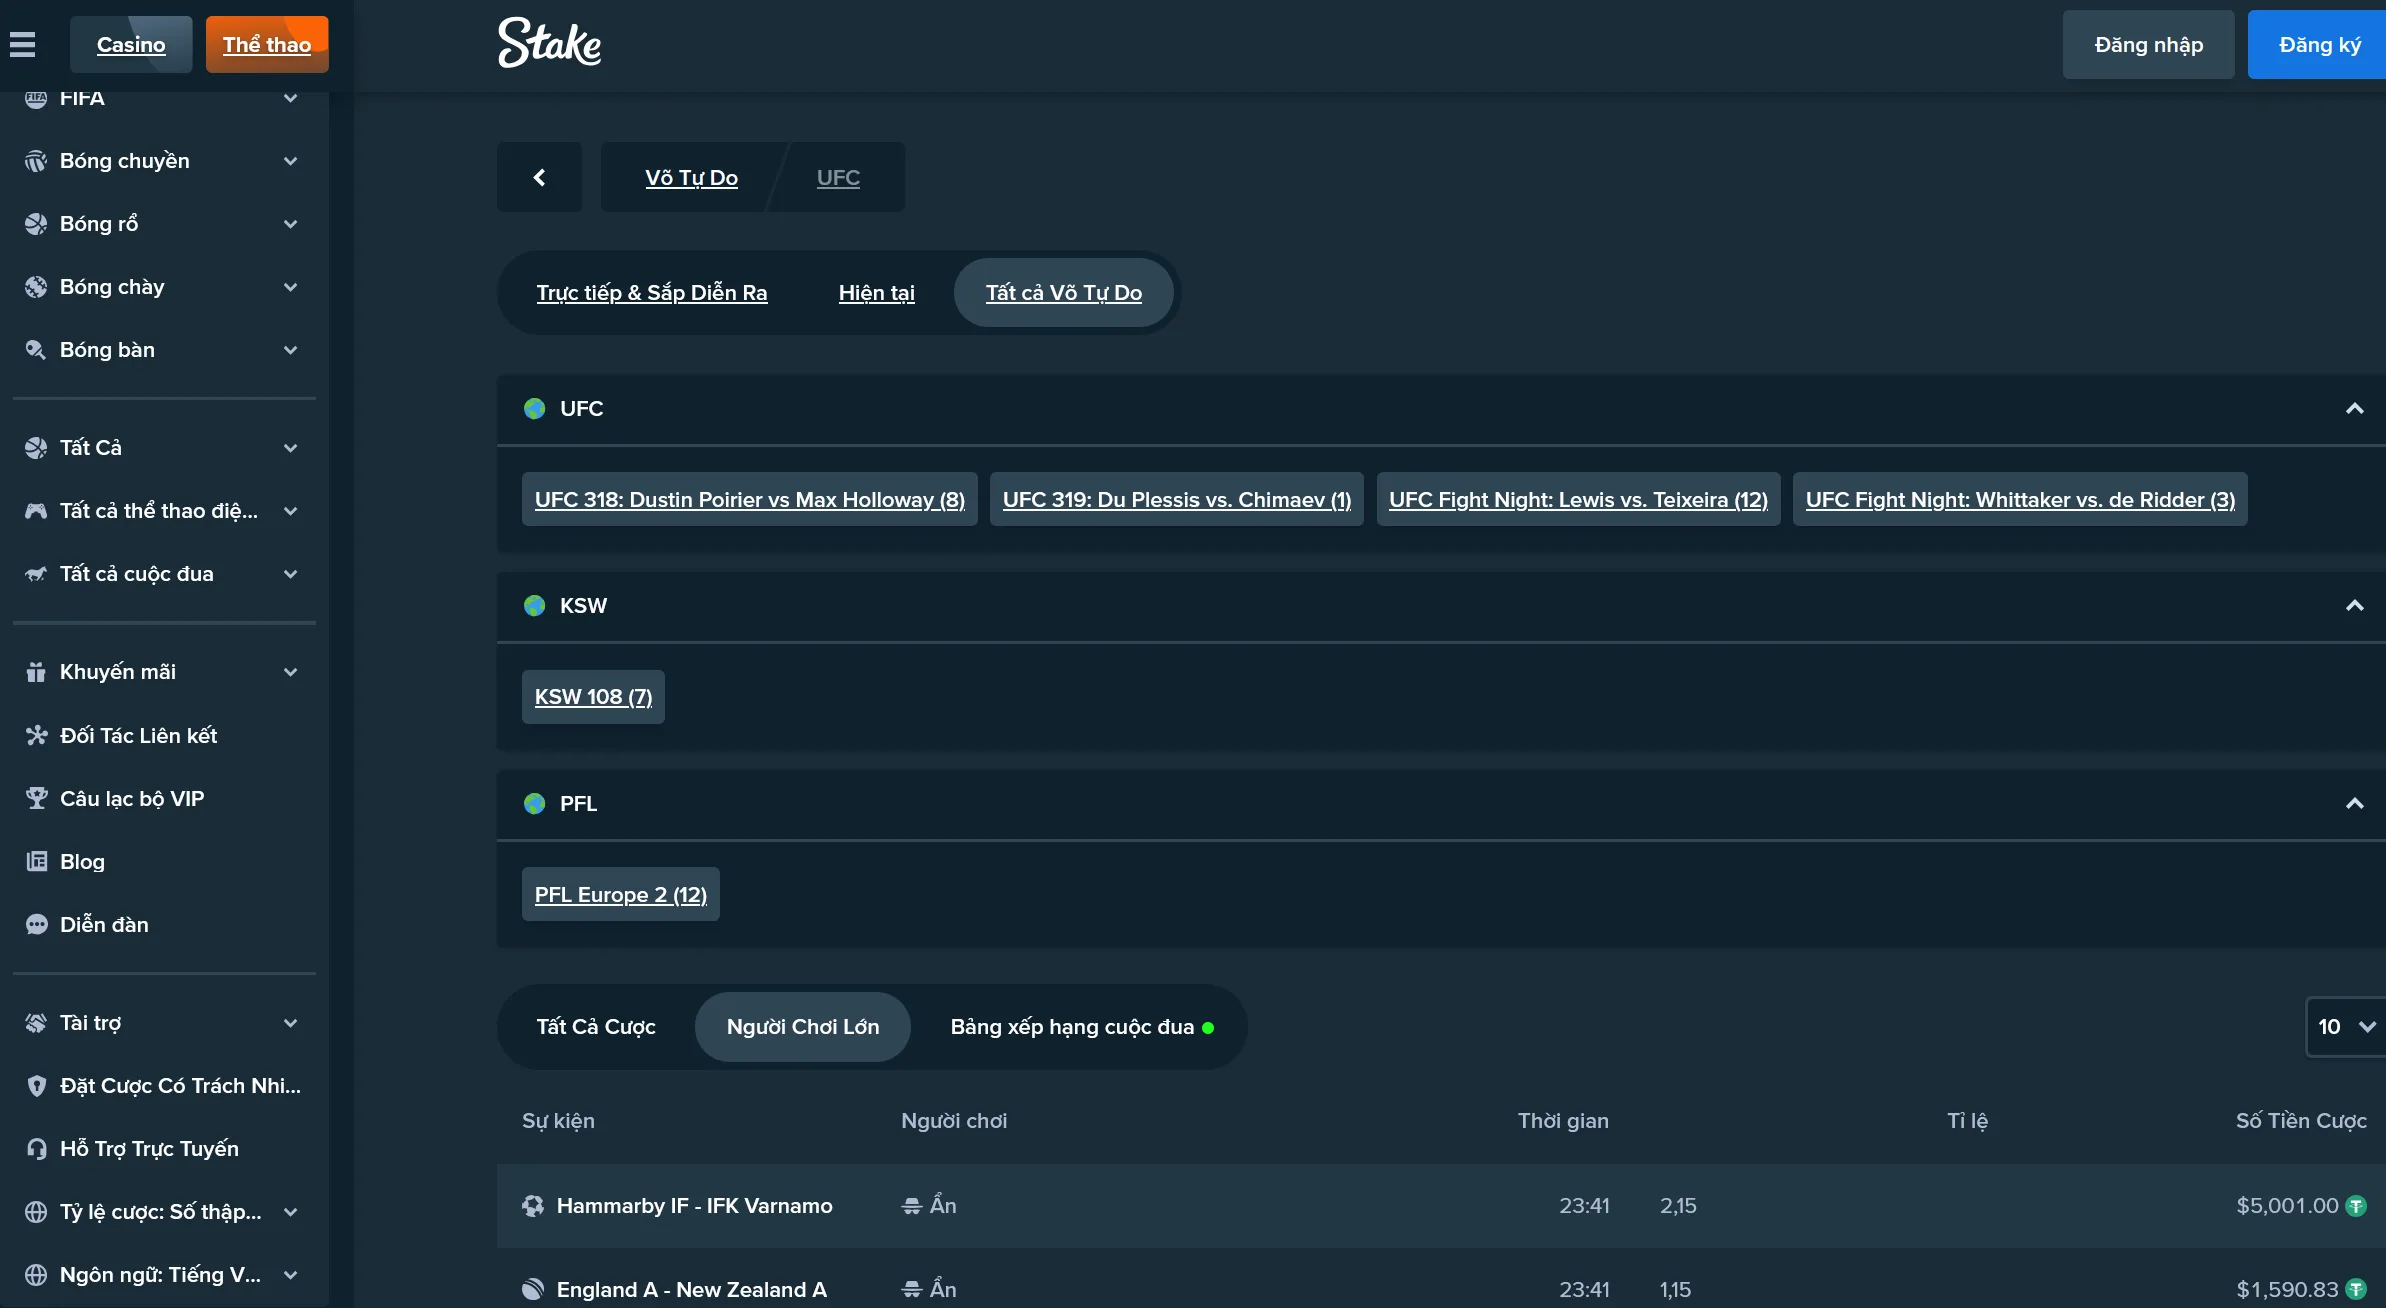This screenshot has width=2386, height=1308.
Task: Switch to the Thể thao tab
Action: coord(267,44)
